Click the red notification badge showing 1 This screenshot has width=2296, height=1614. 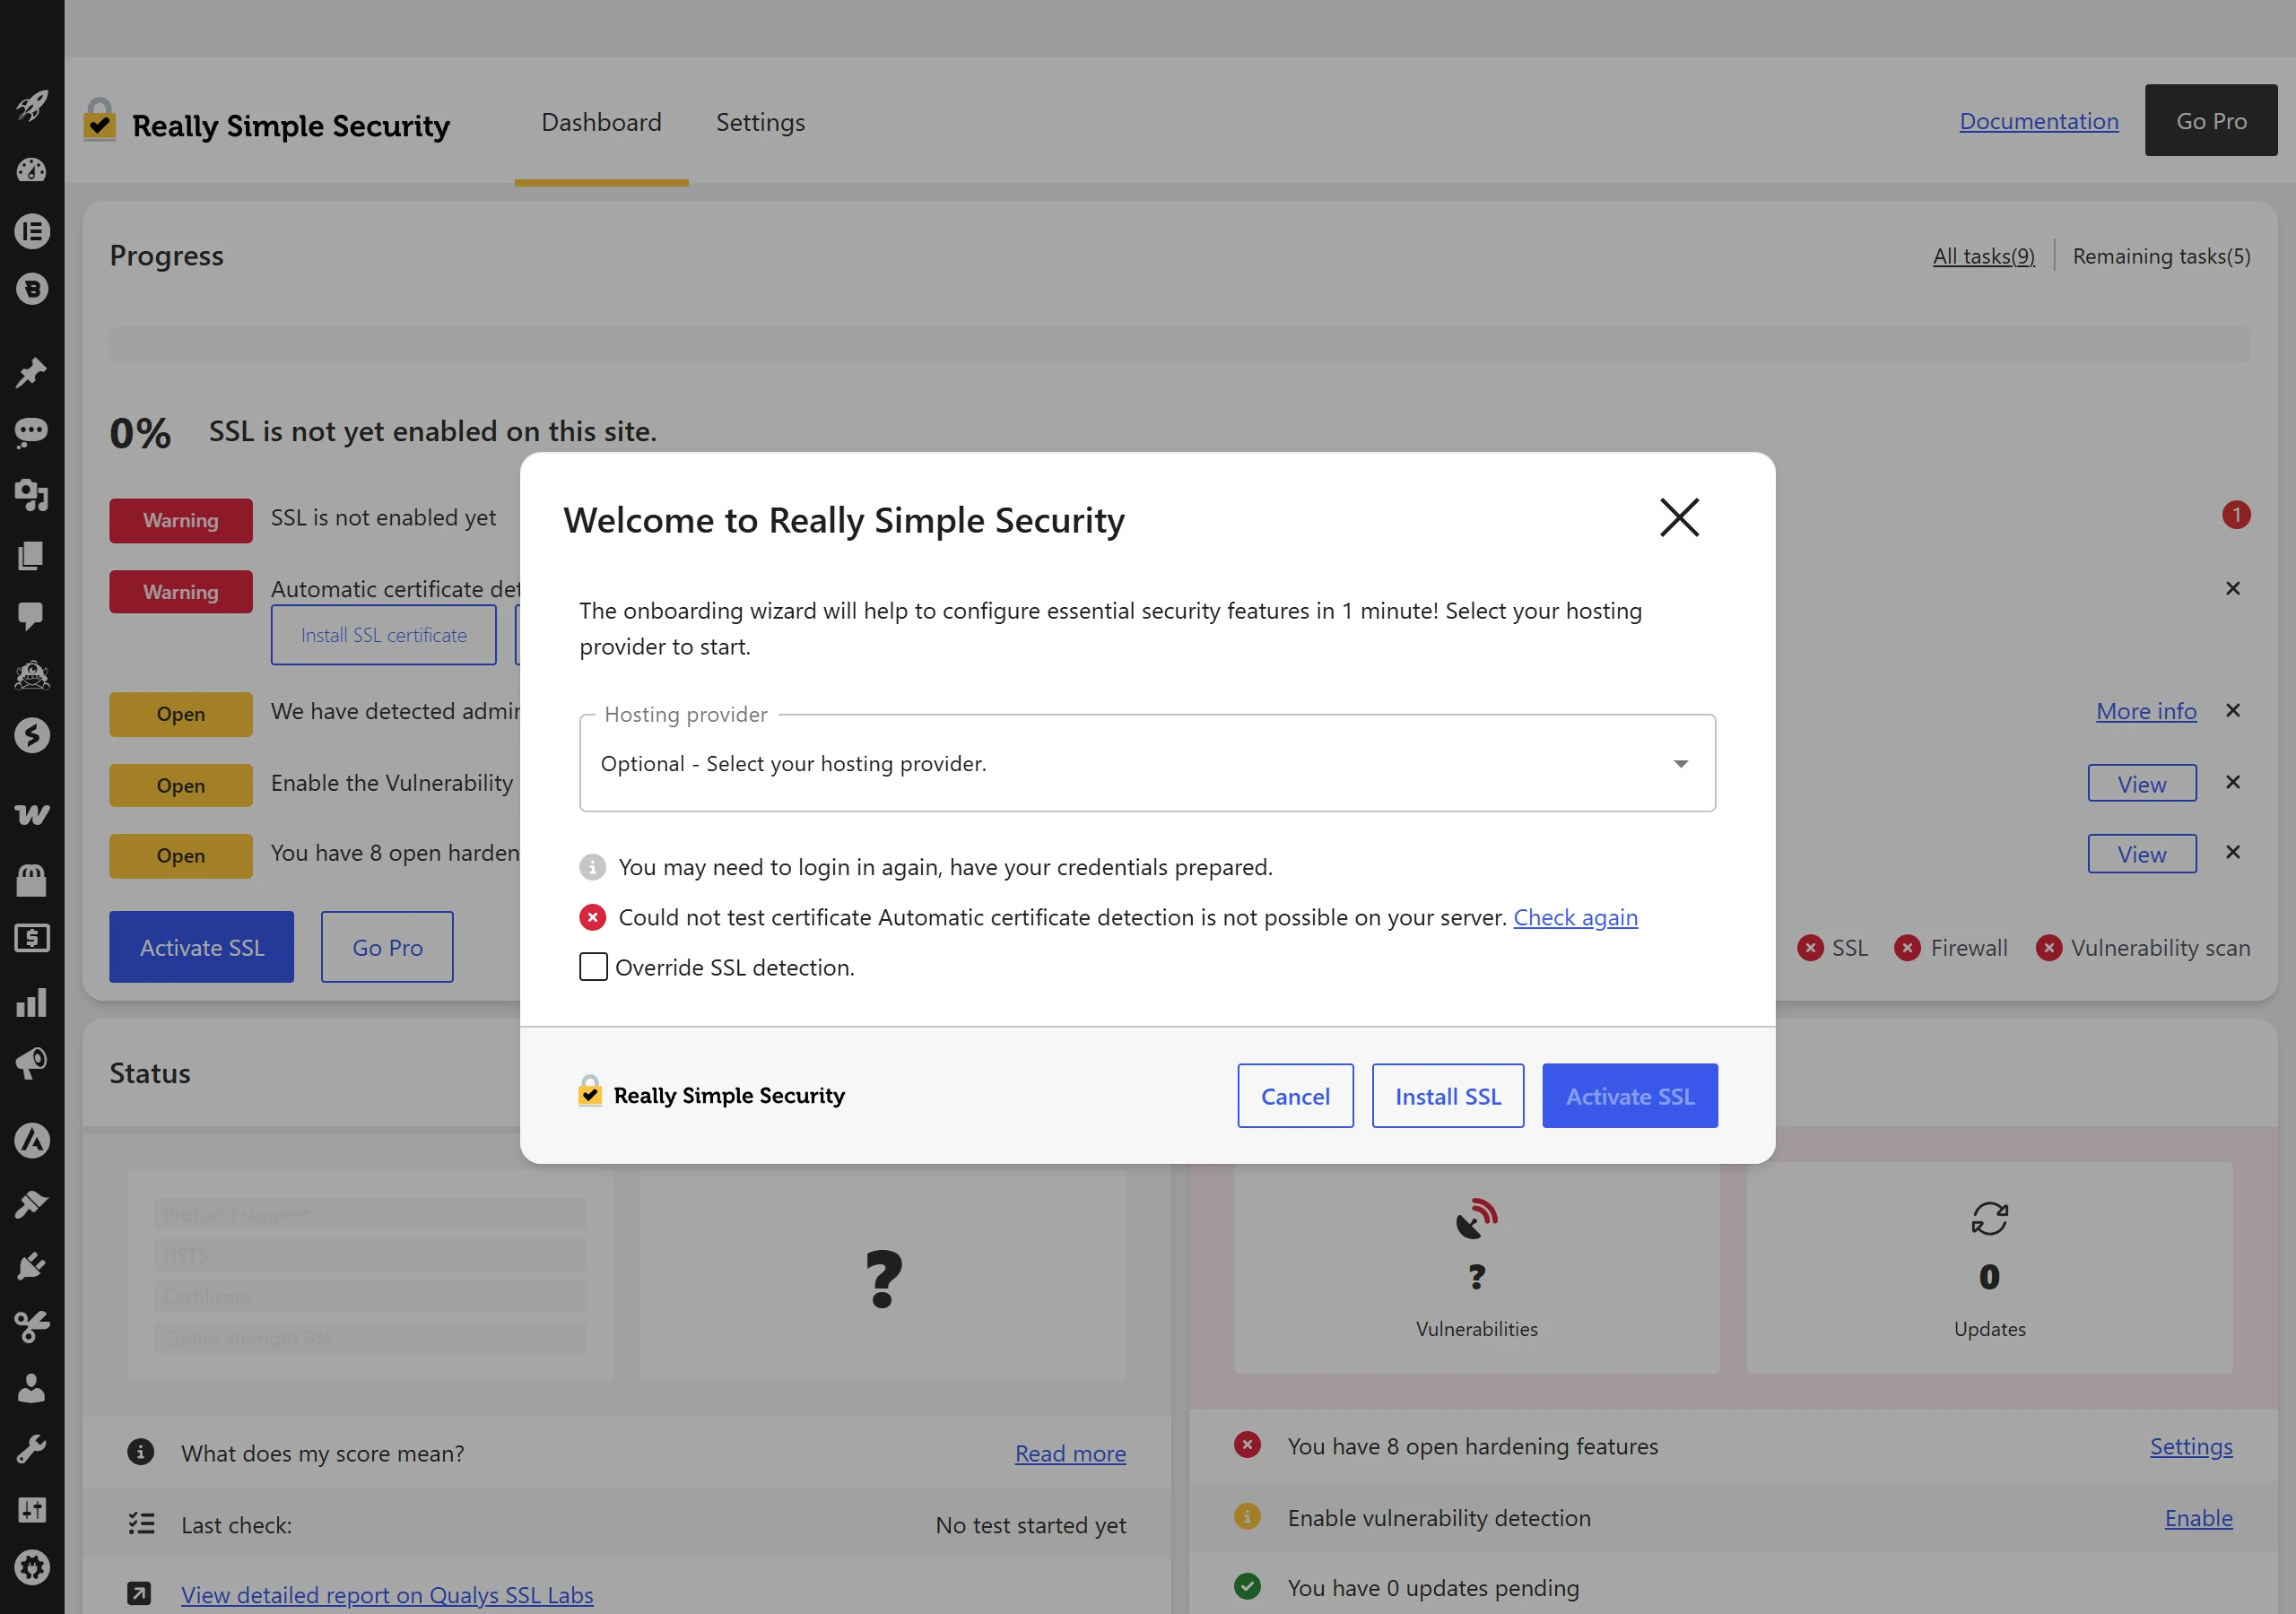(2236, 515)
